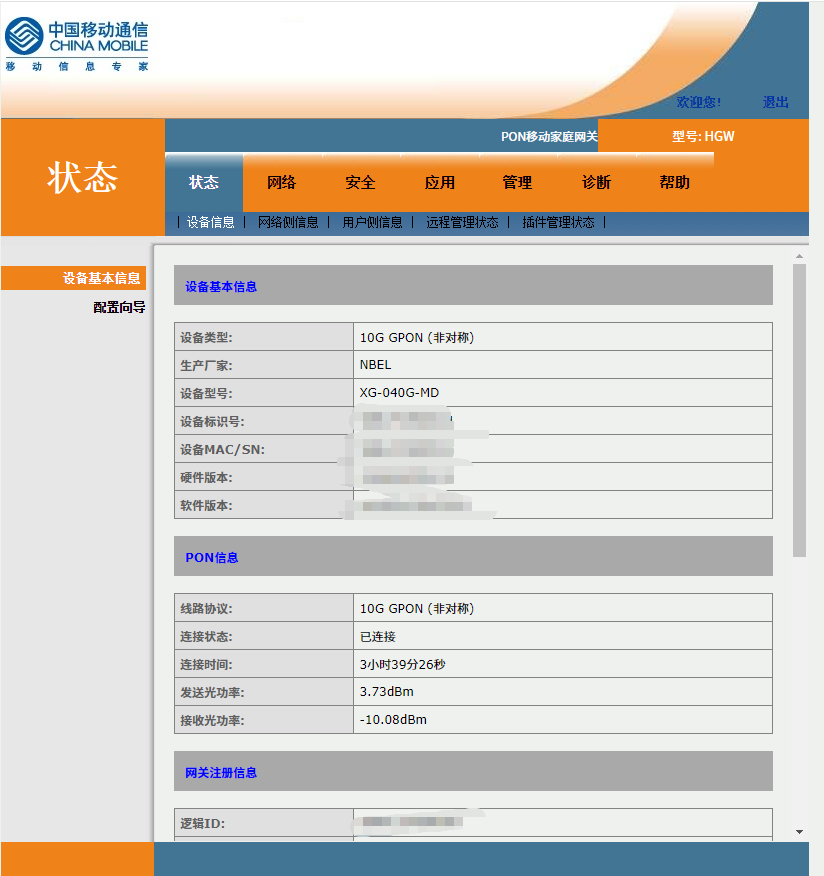Click the 型号: HGW header text
This screenshot has width=824, height=876.
pyautogui.click(x=703, y=136)
